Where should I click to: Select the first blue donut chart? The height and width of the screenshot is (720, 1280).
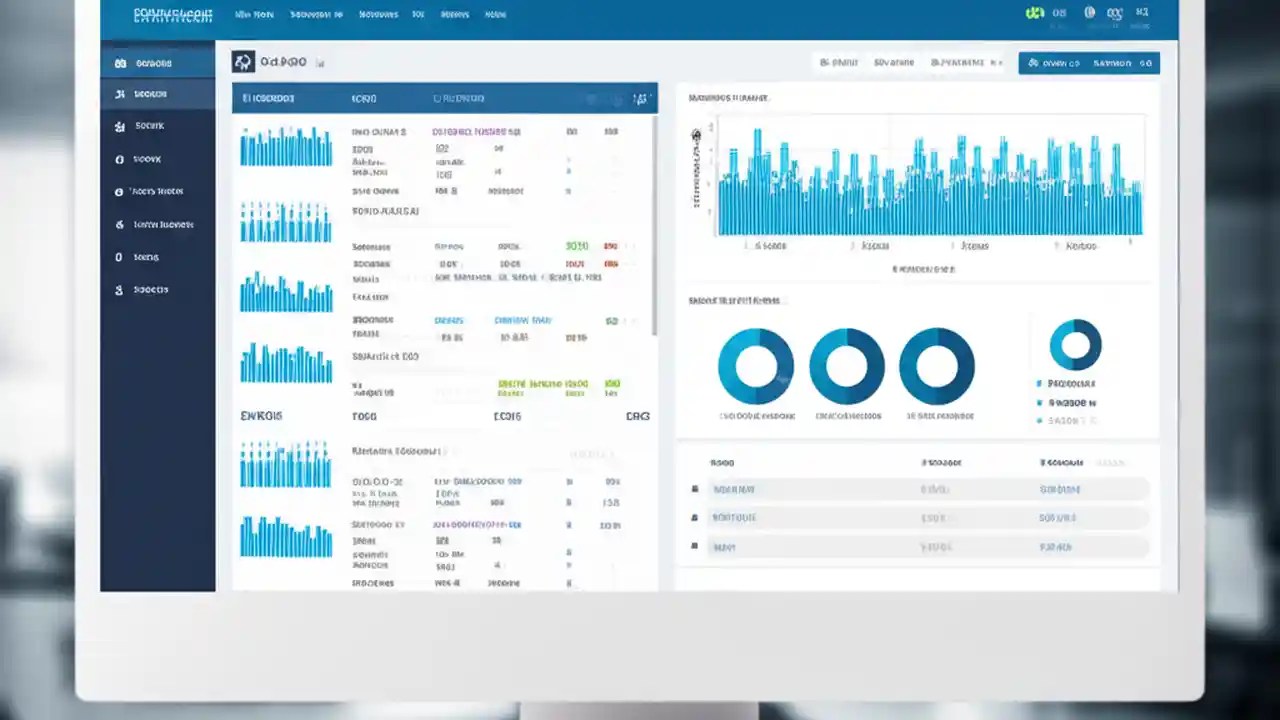tap(755, 368)
